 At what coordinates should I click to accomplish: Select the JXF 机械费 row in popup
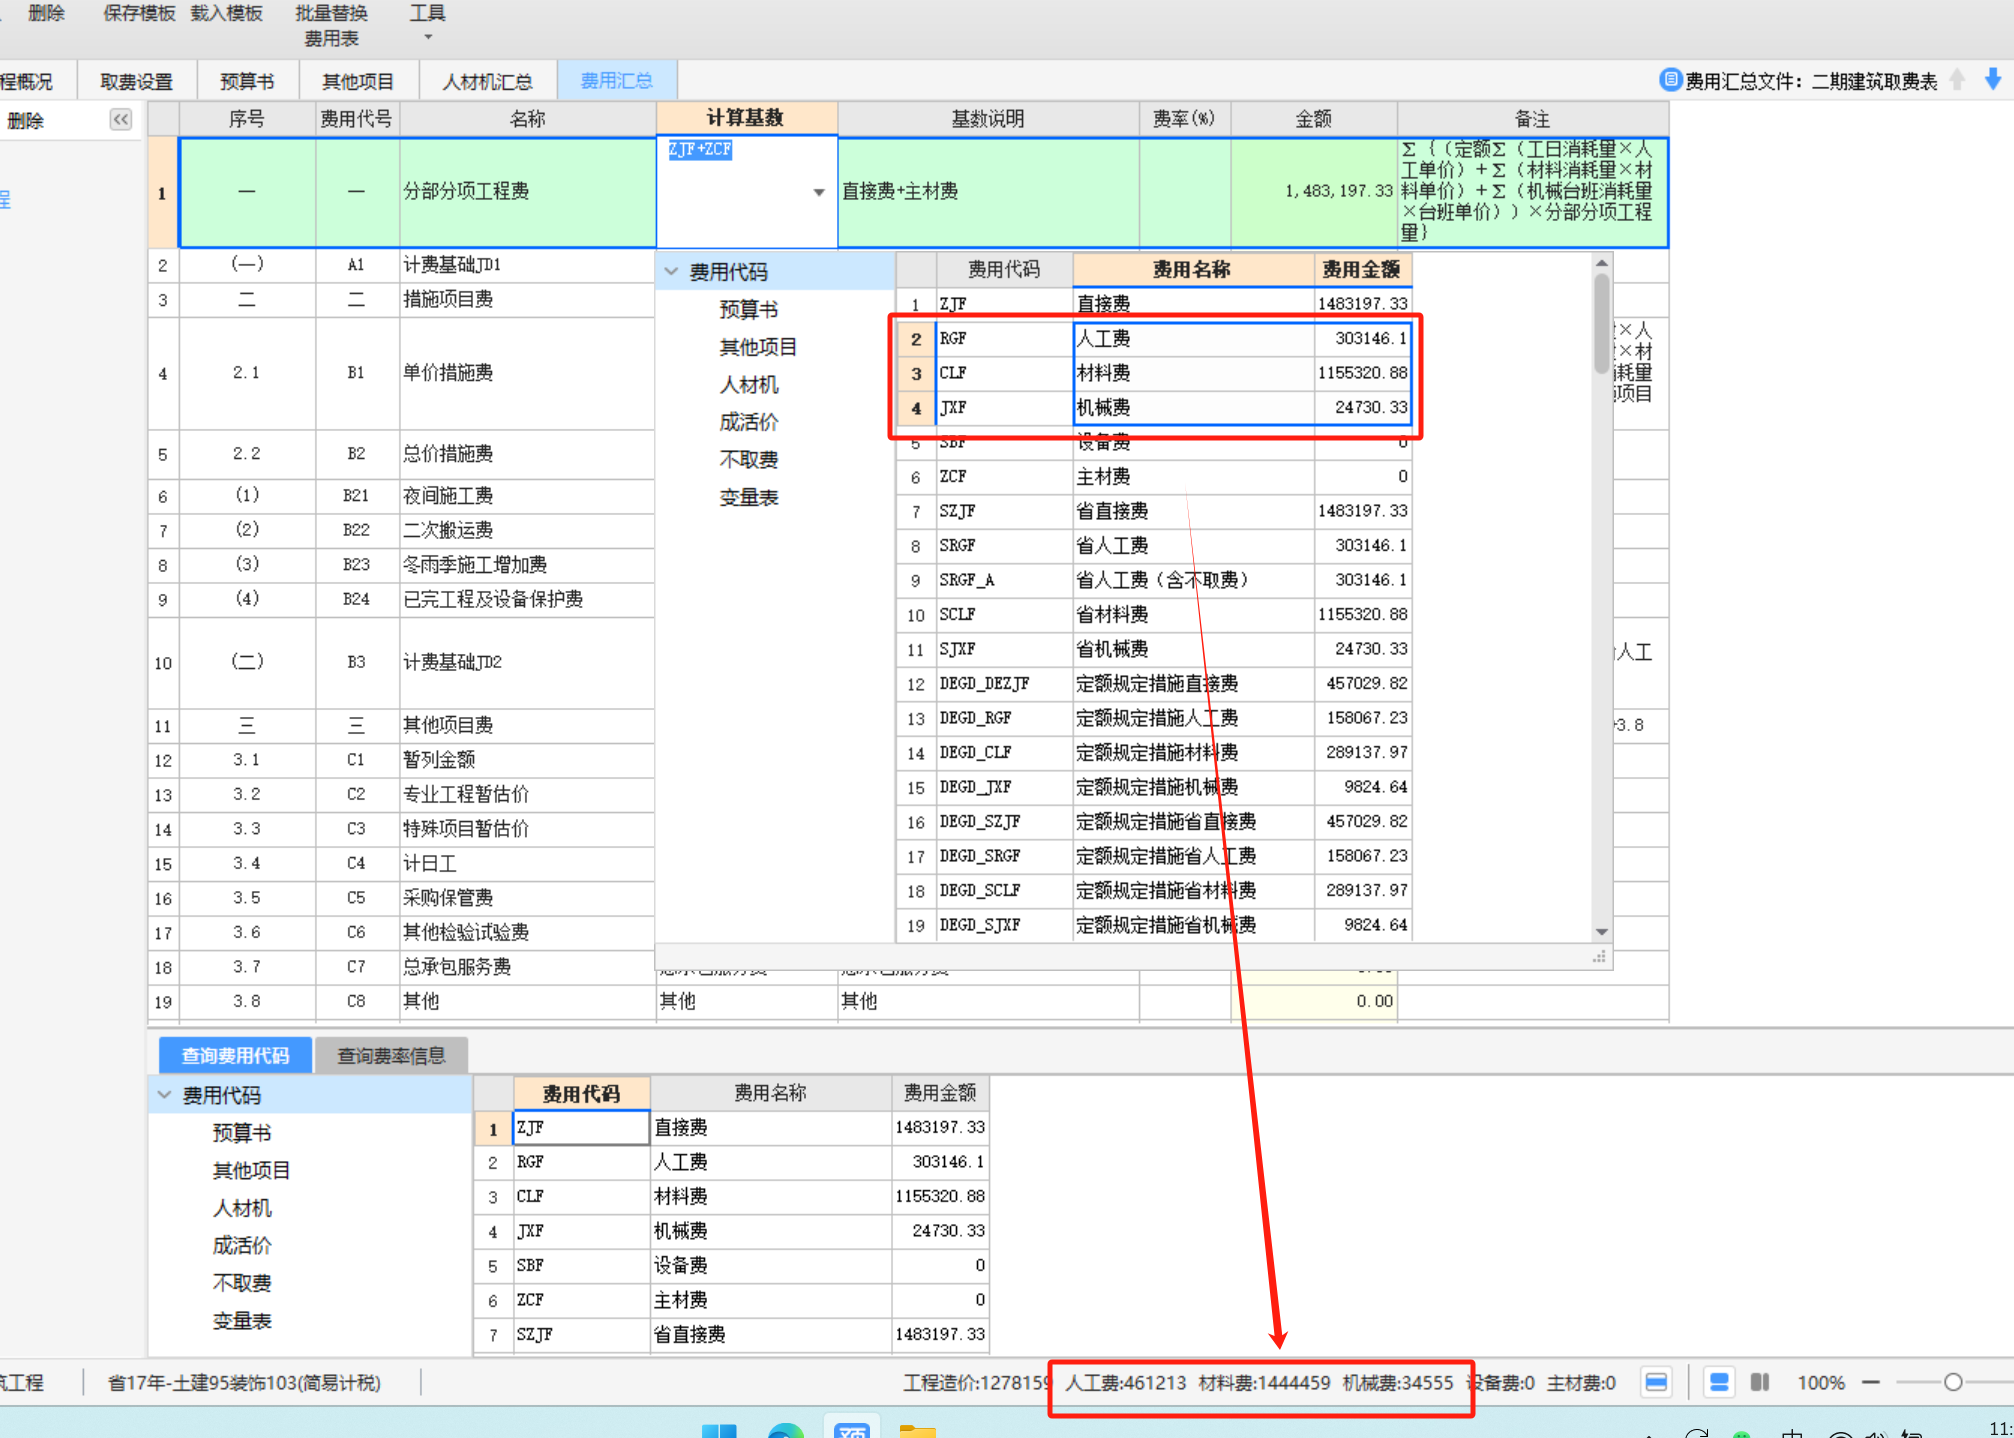click(x=1154, y=408)
